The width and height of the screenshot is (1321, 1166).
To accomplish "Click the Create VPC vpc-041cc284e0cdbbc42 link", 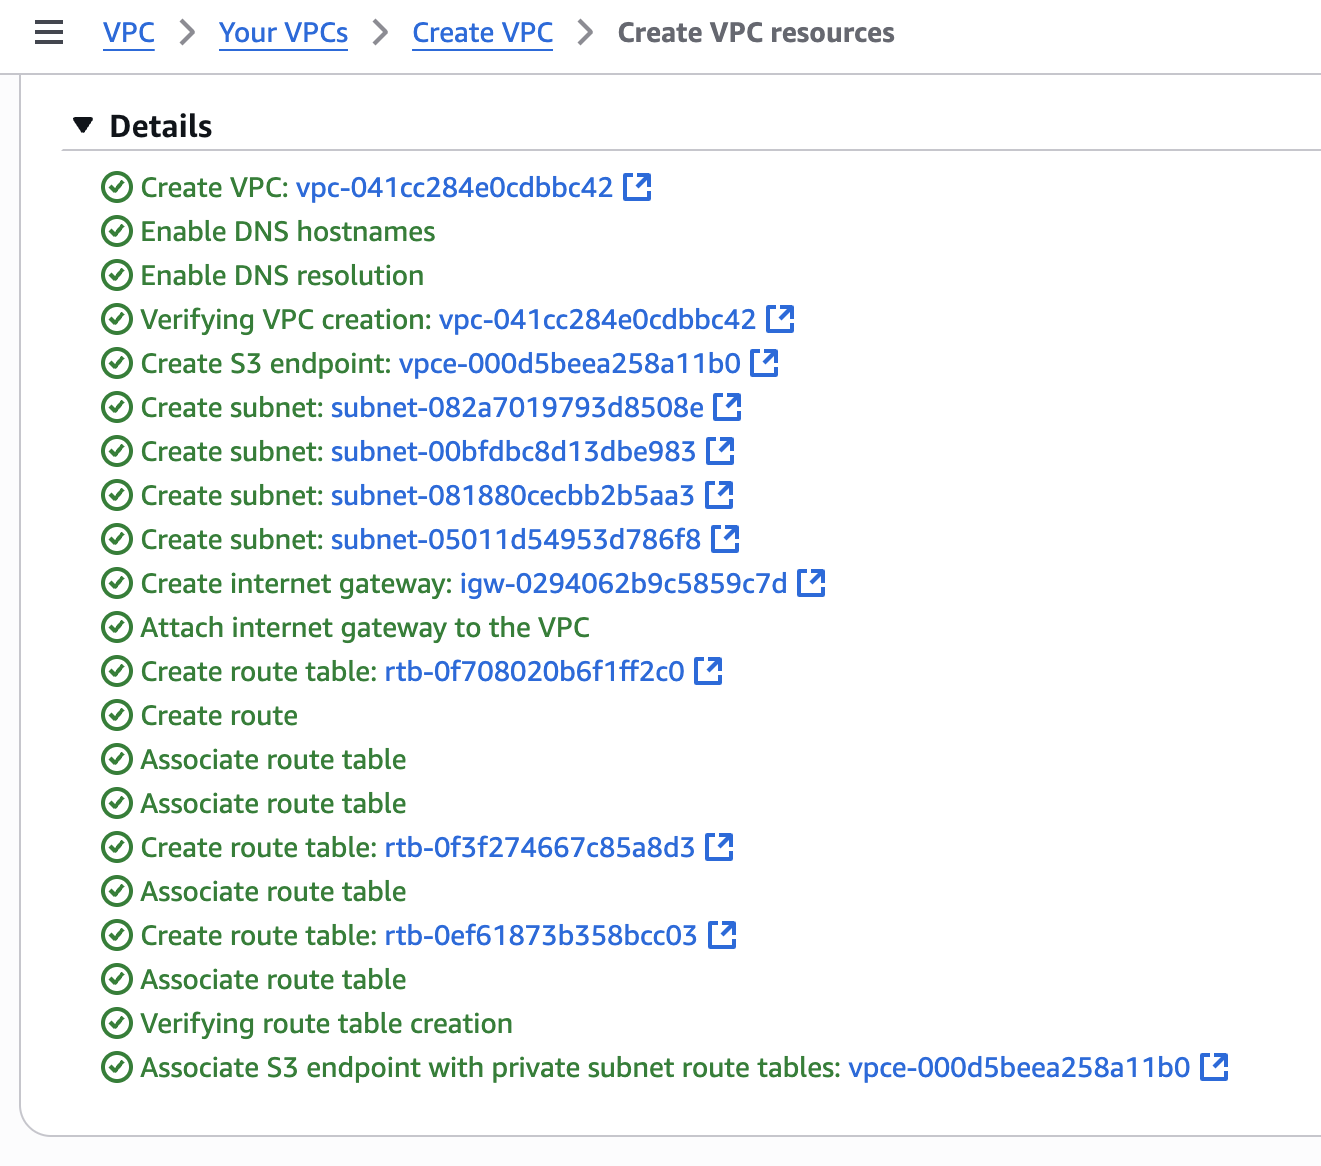I will [x=454, y=187].
